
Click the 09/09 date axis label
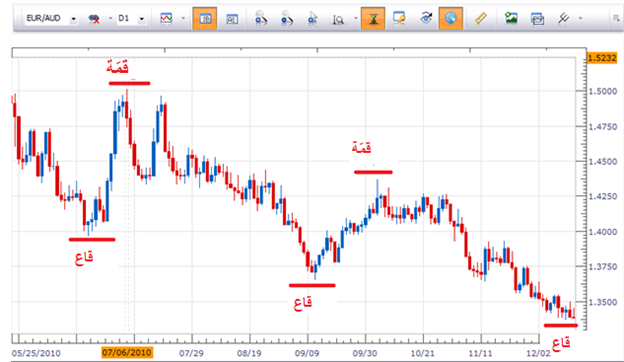click(307, 353)
